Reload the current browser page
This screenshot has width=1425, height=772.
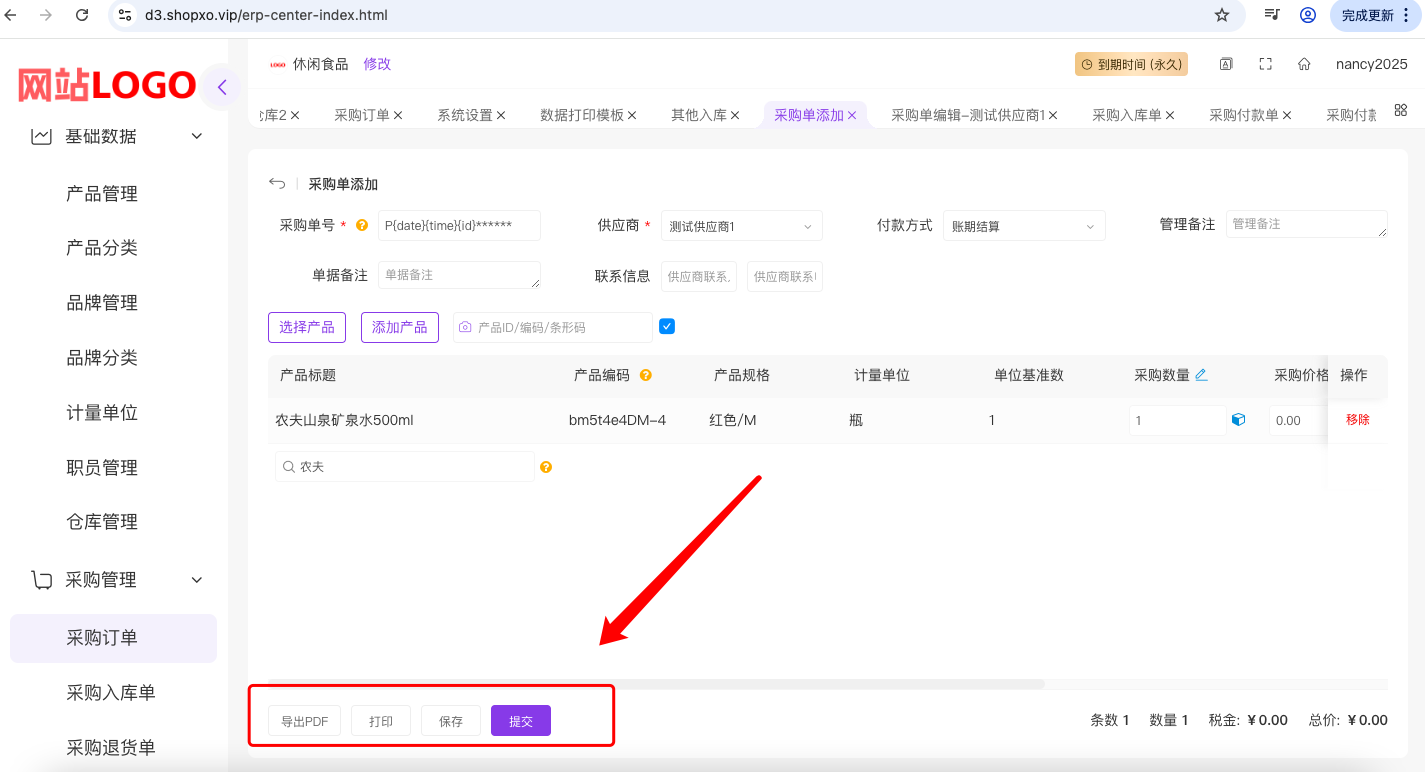pyautogui.click(x=82, y=15)
